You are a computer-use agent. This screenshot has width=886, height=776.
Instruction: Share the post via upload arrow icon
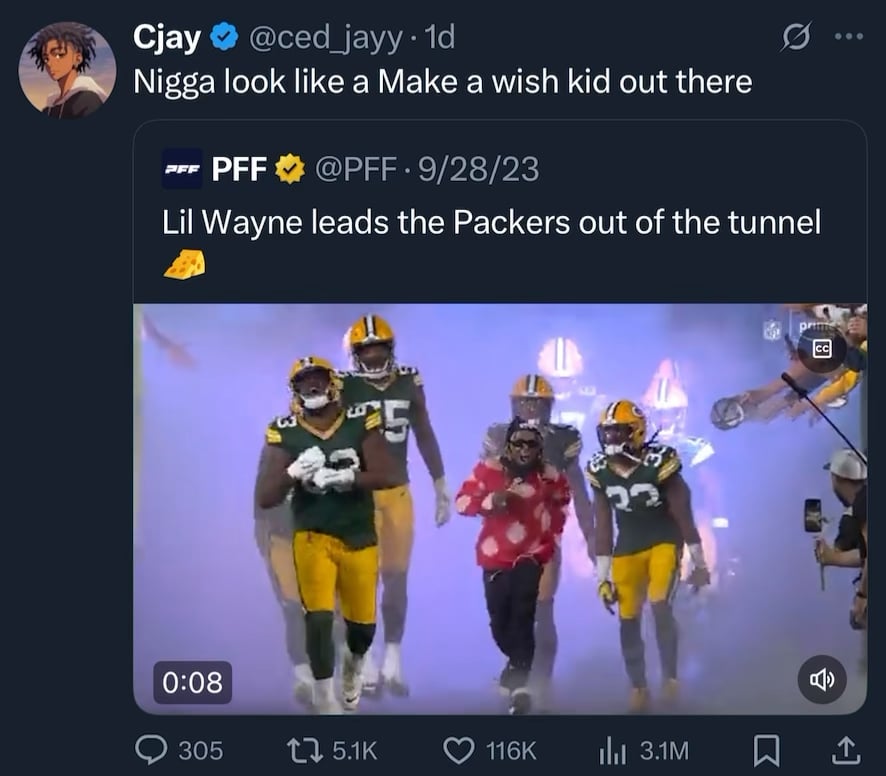point(844,749)
